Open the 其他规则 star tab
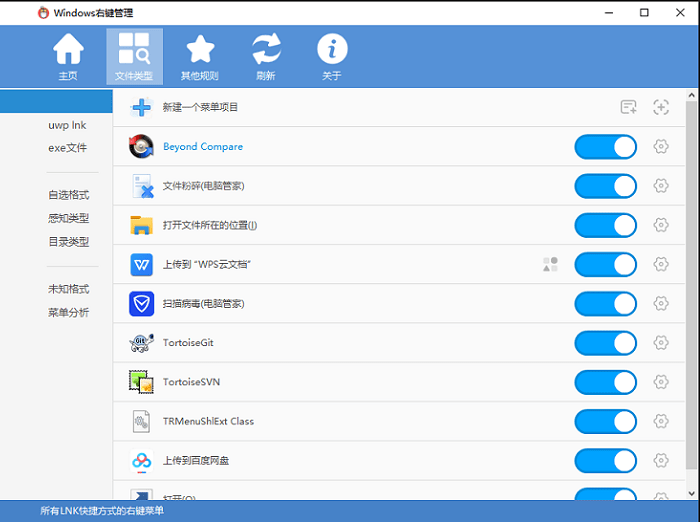The height and width of the screenshot is (522, 700). coord(200,57)
